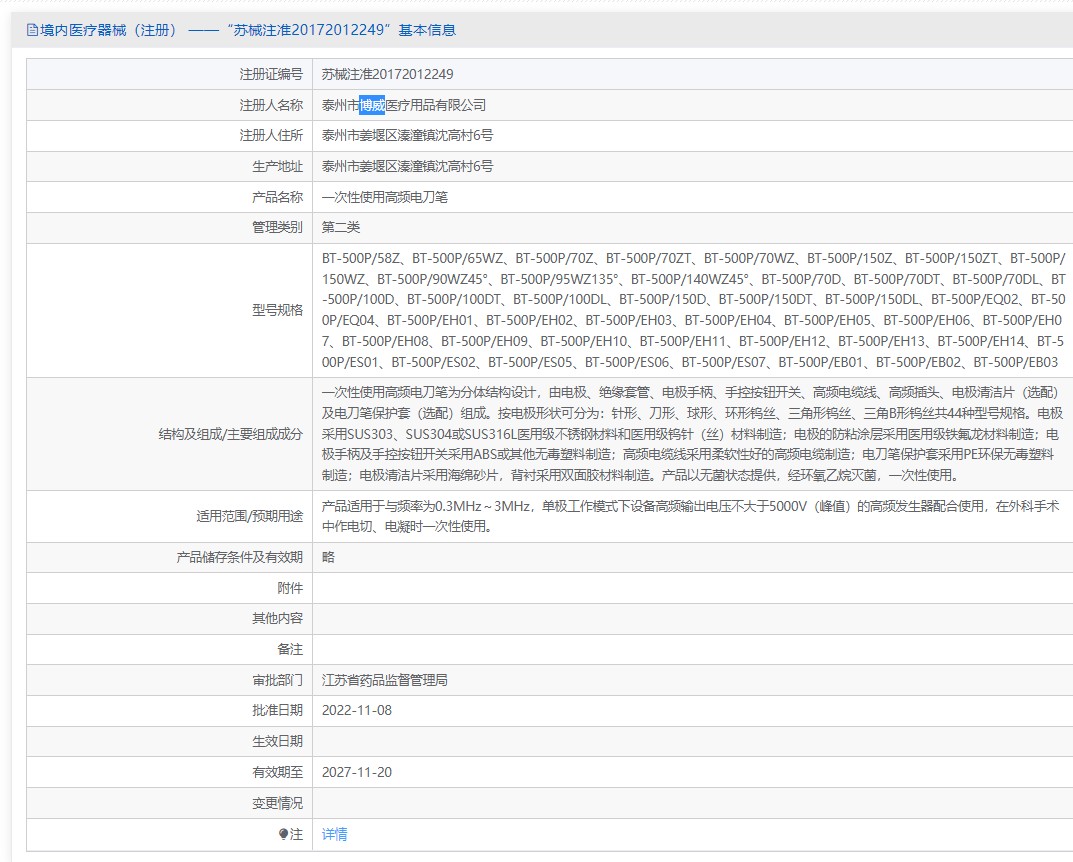The width and height of the screenshot is (1073, 862).
Task: Select expiry date 2027-11-20
Action: point(357,772)
